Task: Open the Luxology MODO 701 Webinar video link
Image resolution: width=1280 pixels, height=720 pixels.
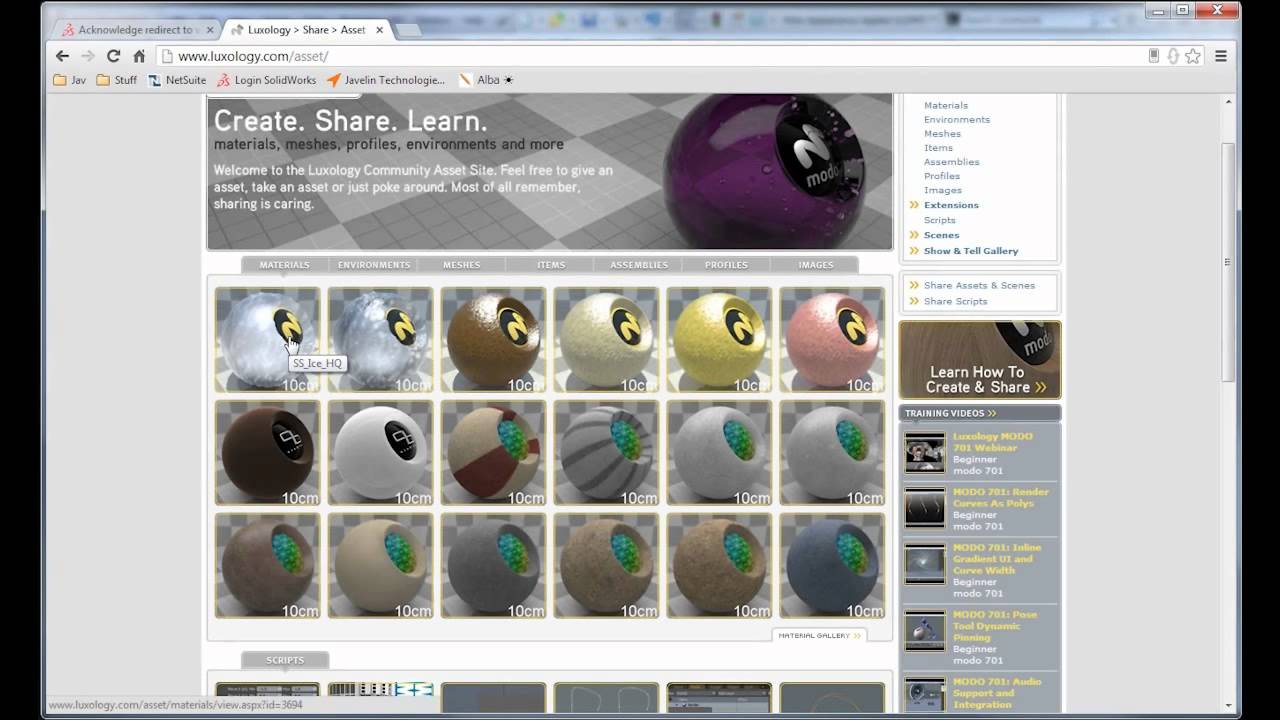Action: [992, 442]
